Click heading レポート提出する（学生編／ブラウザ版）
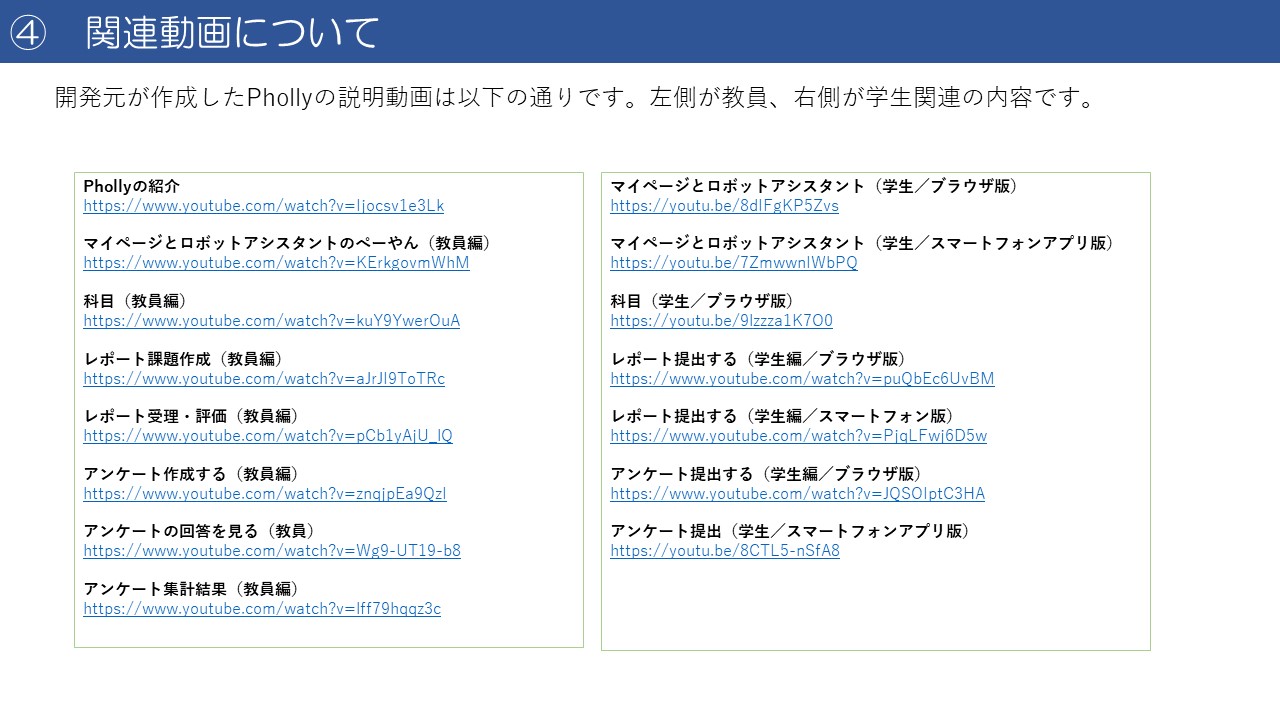The height and width of the screenshot is (720, 1280). pos(761,359)
